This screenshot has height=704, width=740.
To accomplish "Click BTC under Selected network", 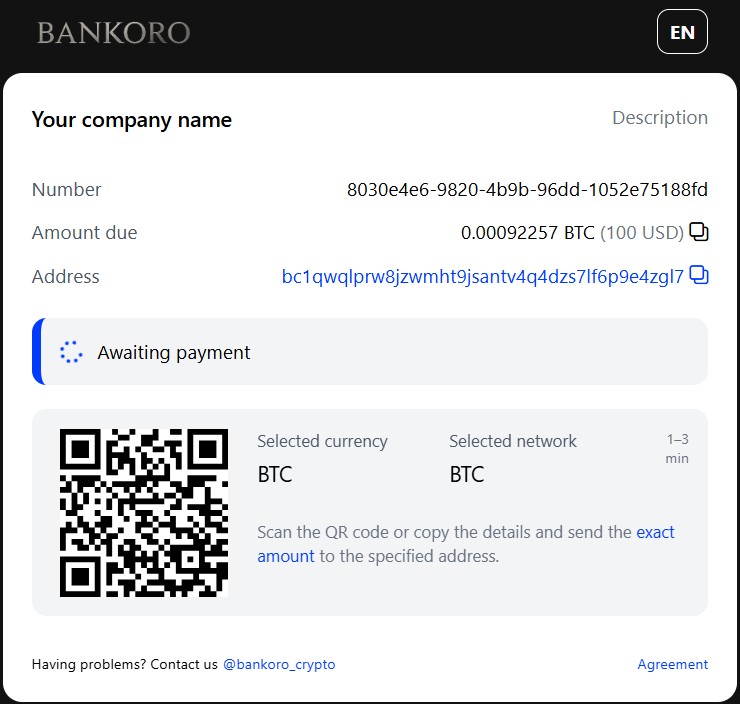I will point(467,474).
